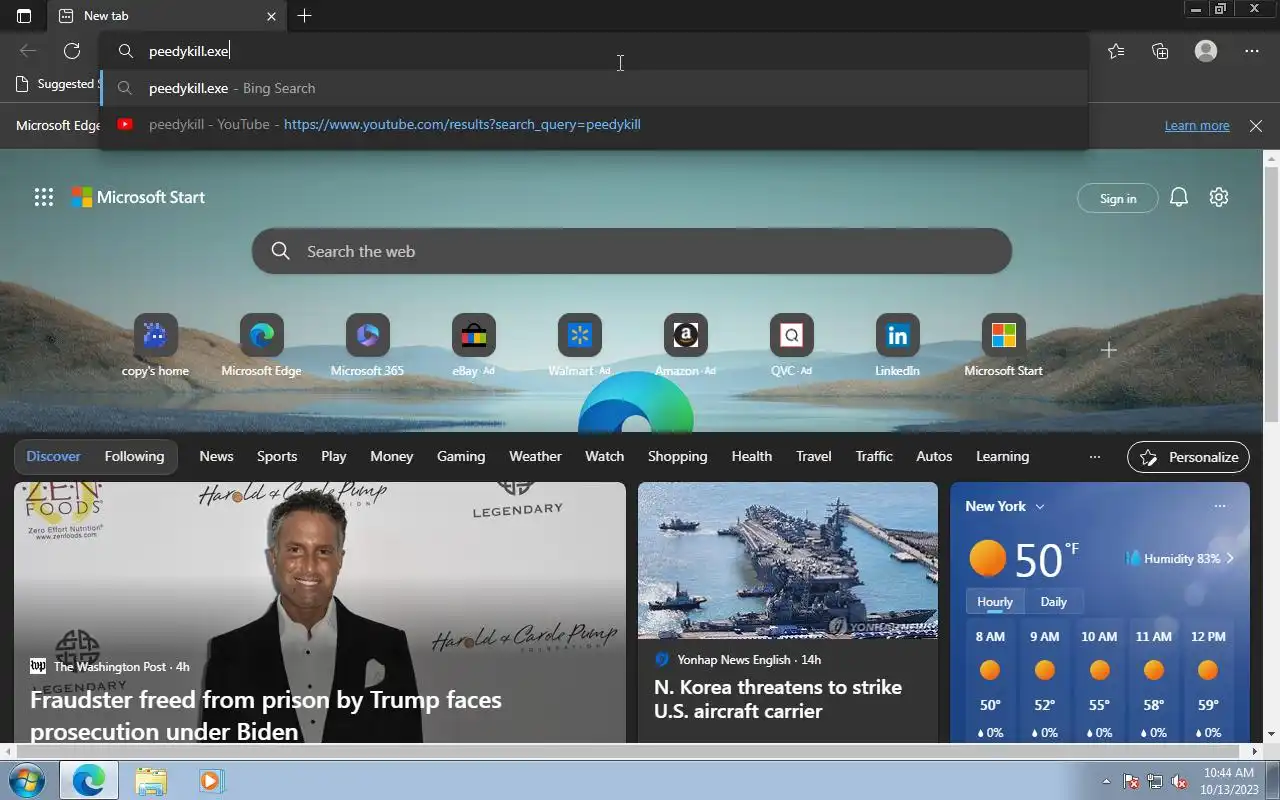Open the Fraudster freed from prison article
The height and width of the screenshot is (800, 1280).
point(266,714)
